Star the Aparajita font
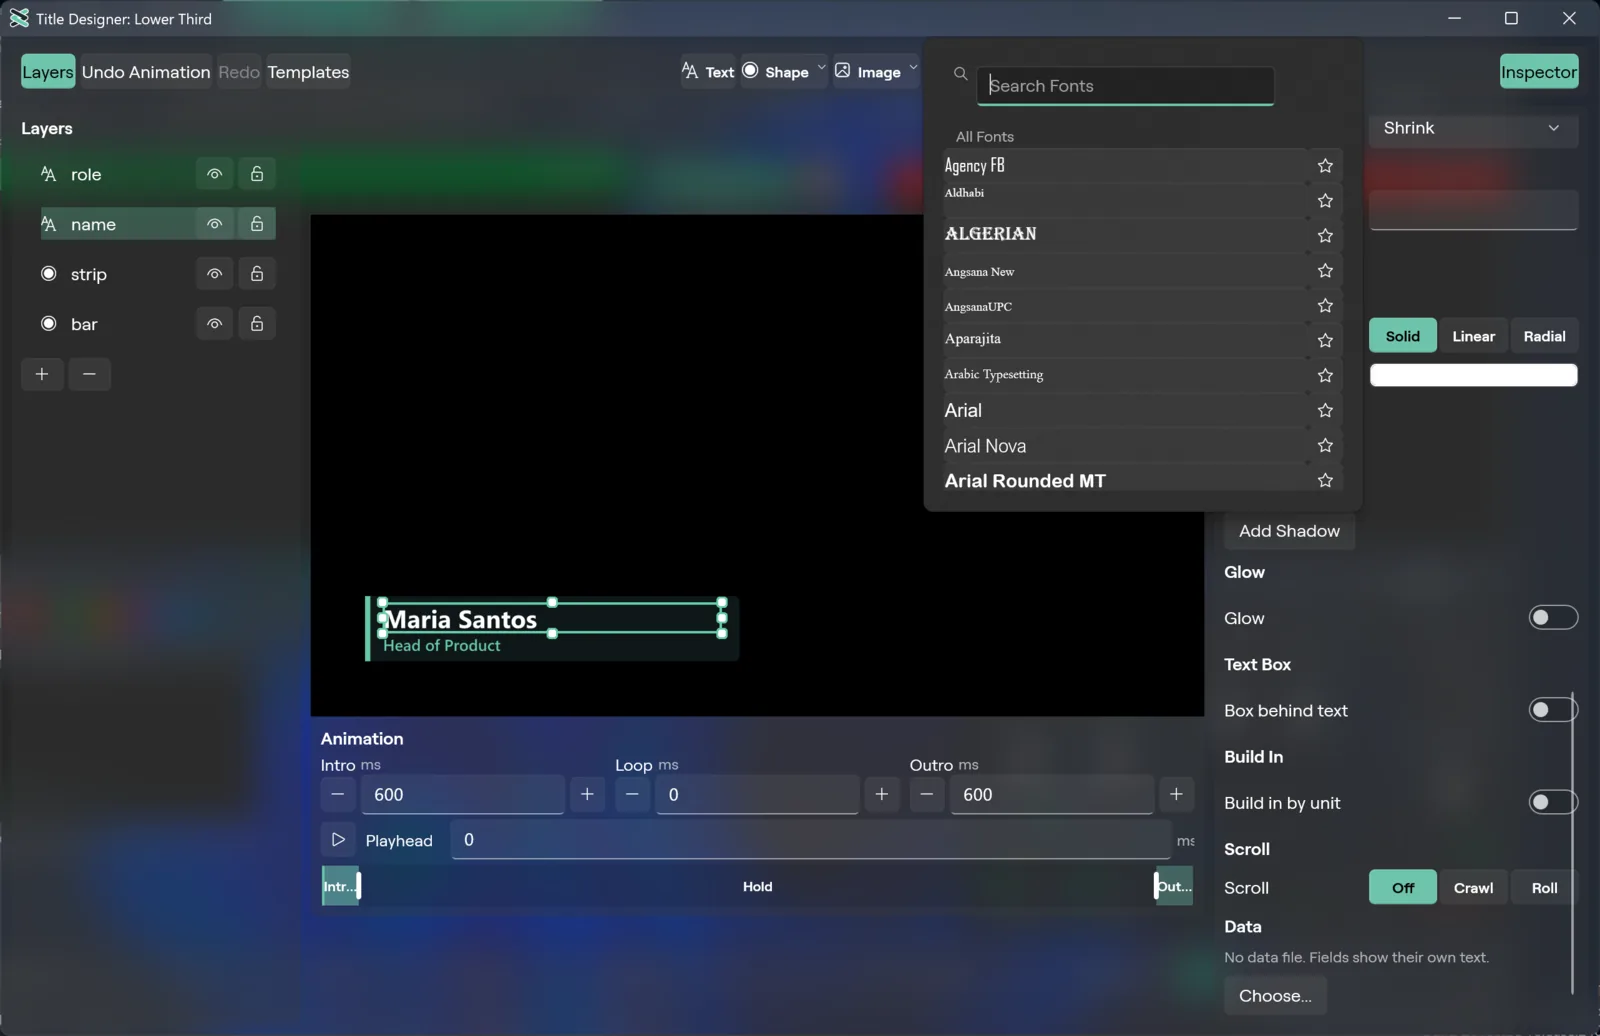 [x=1325, y=341]
